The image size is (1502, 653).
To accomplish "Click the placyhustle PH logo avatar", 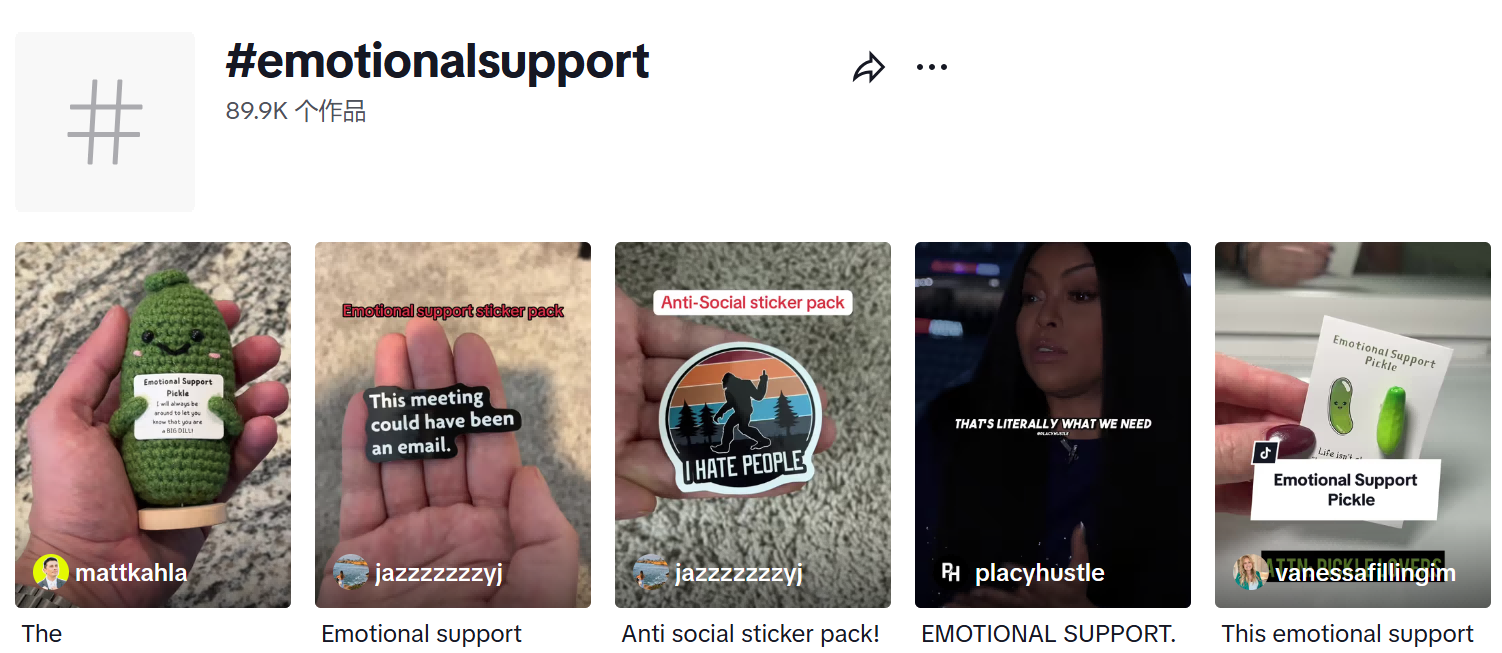I will point(951,573).
